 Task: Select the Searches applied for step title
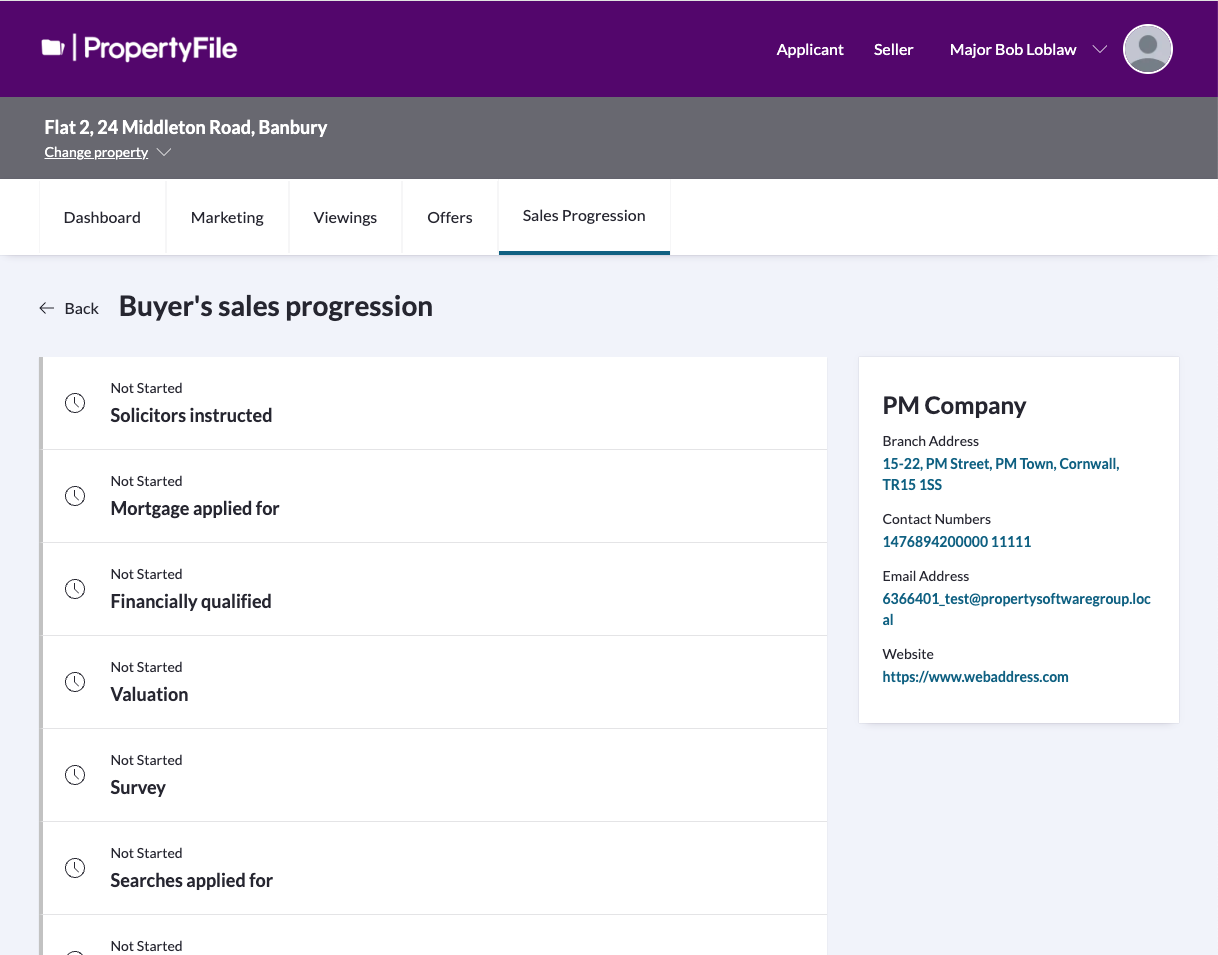click(192, 880)
